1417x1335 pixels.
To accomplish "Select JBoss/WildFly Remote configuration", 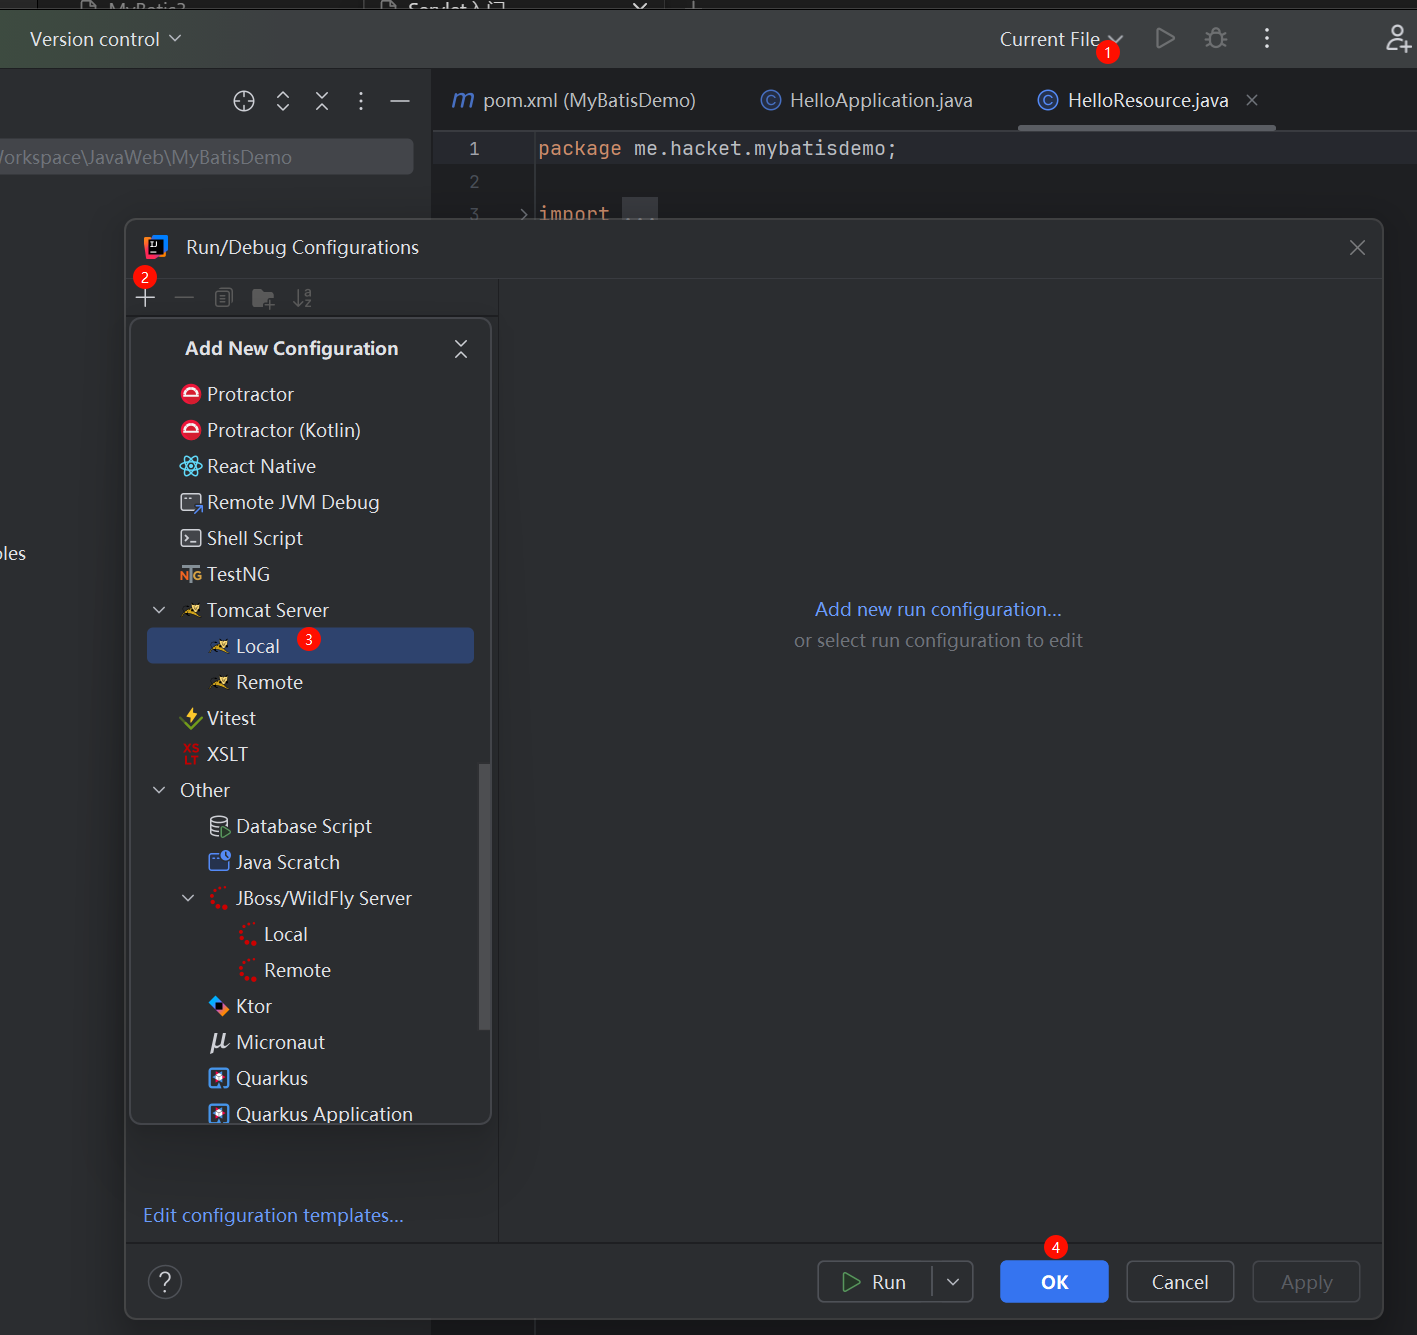I will tap(311, 970).
